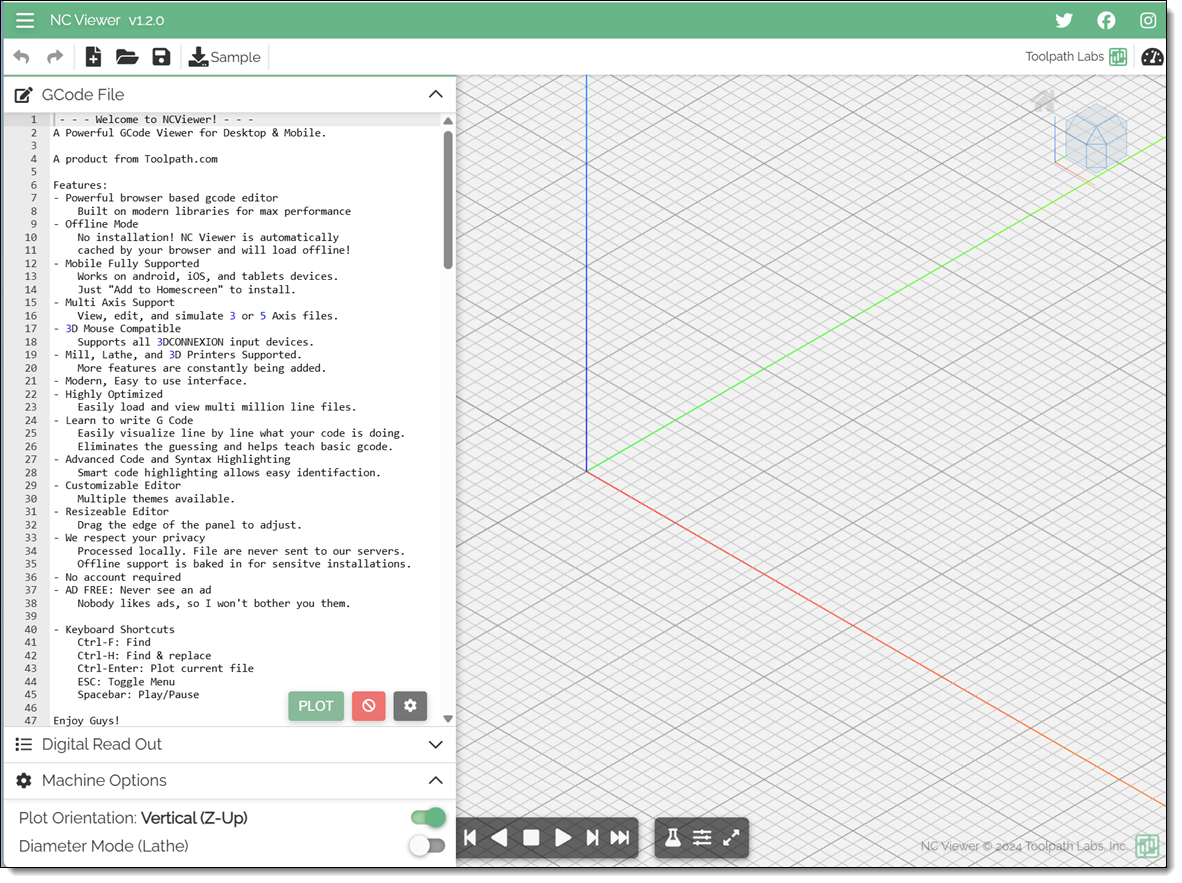
Task: Click the Undo arrow
Action: (x=22, y=57)
